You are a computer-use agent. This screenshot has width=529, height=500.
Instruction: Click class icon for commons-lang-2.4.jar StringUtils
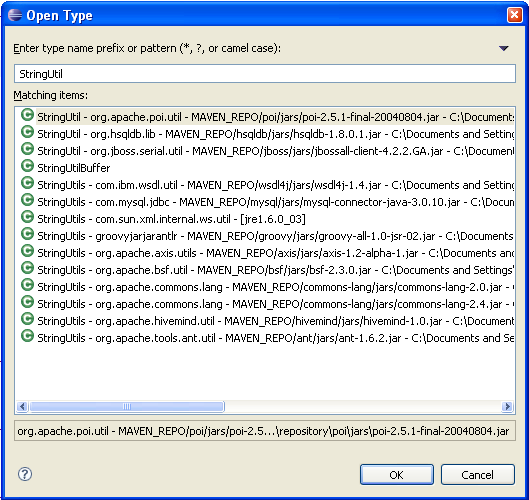pyautogui.click(x=27, y=302)
